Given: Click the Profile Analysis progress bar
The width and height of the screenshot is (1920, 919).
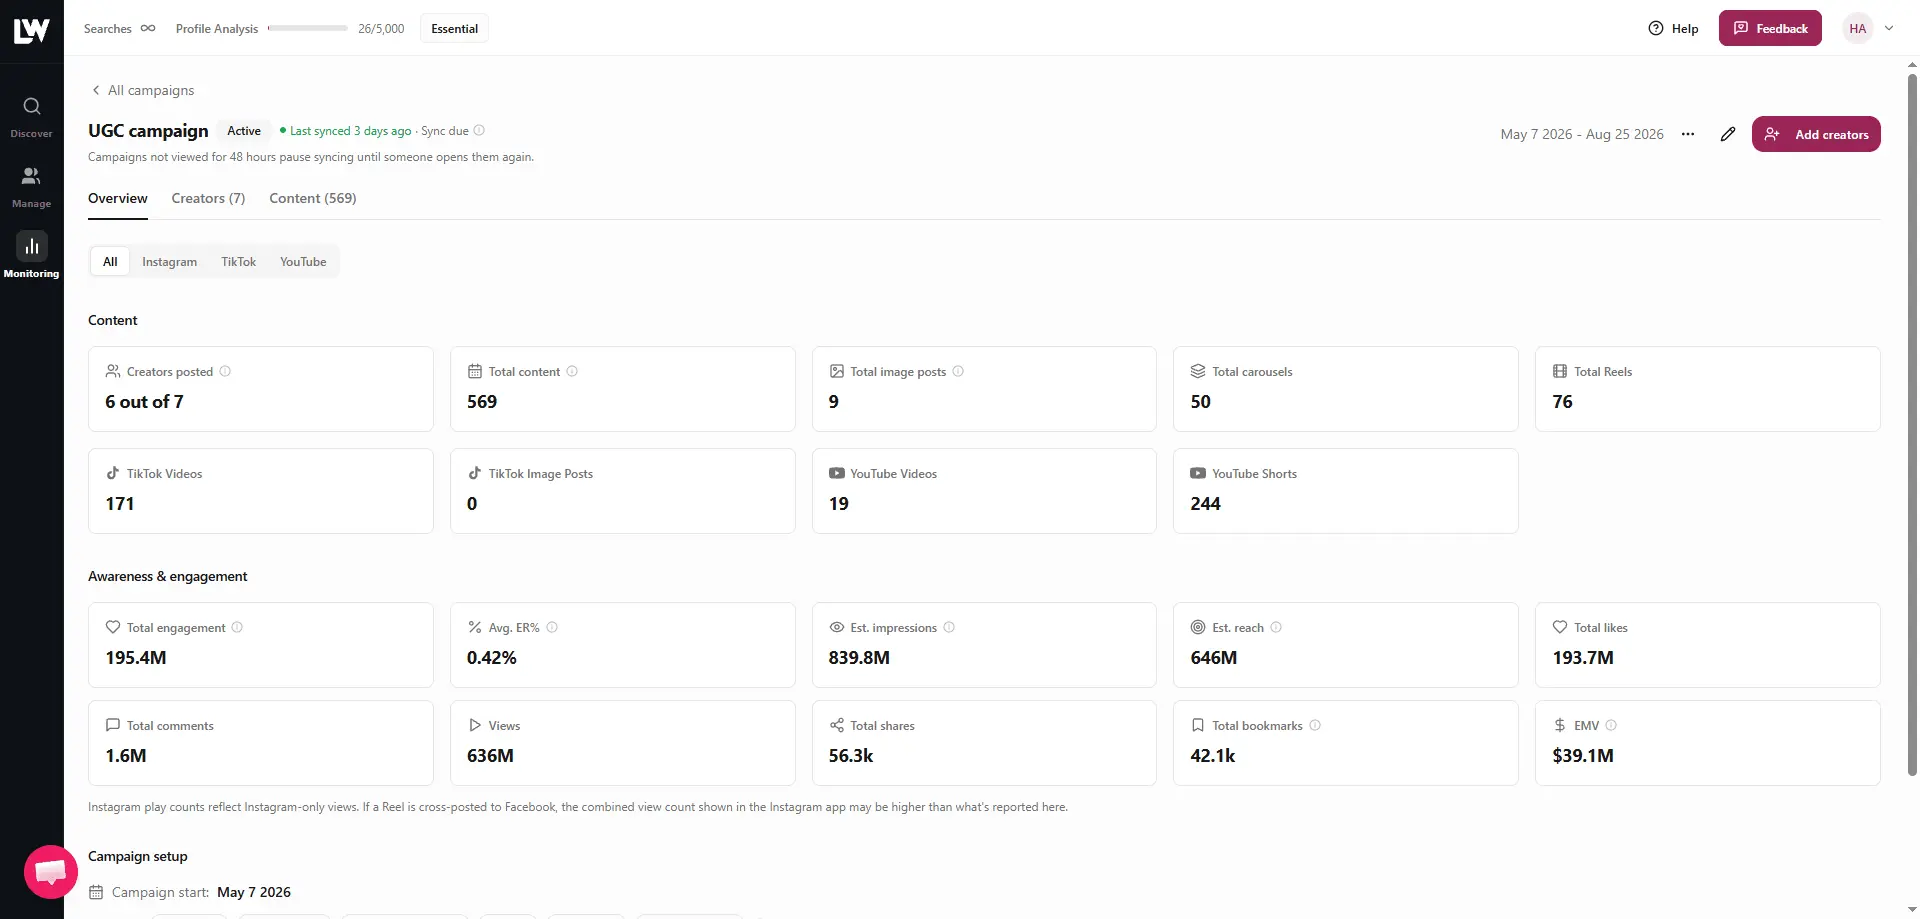Looking at the screenshot, I should [x=308, y=28].
